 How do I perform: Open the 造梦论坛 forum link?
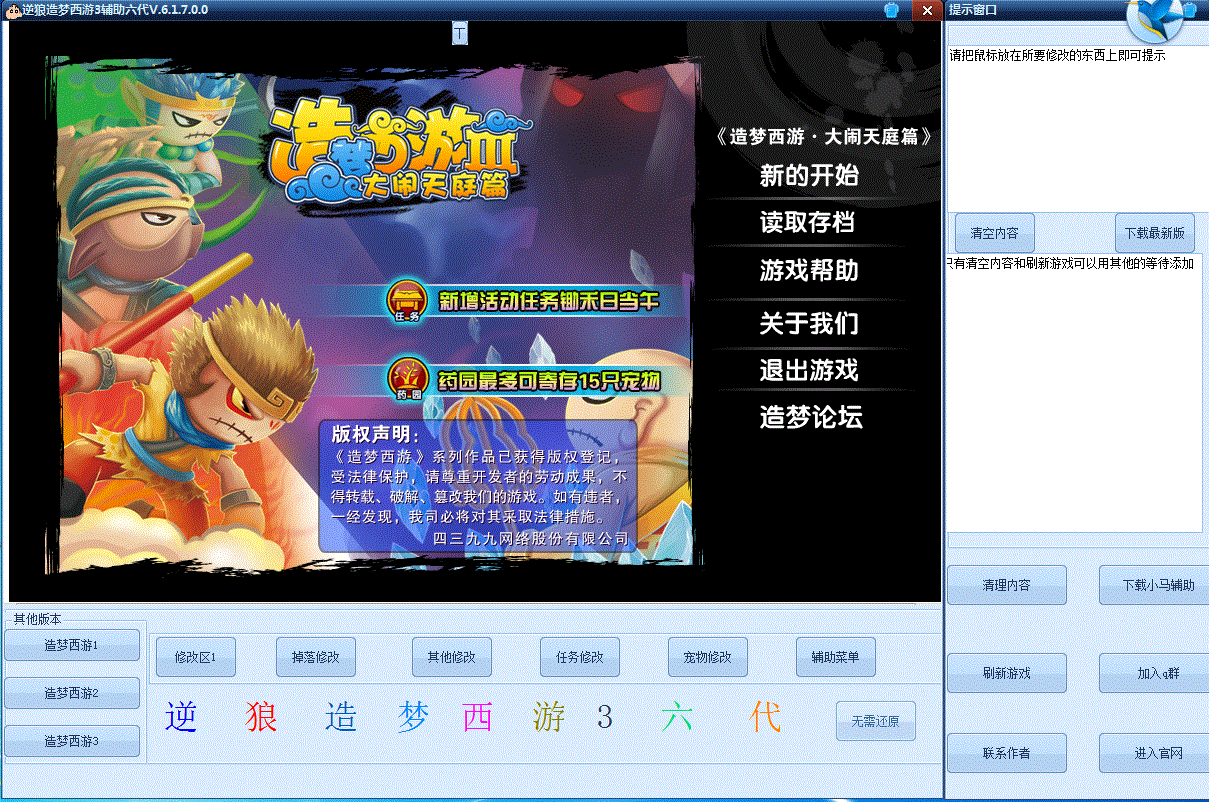[811, 417]
